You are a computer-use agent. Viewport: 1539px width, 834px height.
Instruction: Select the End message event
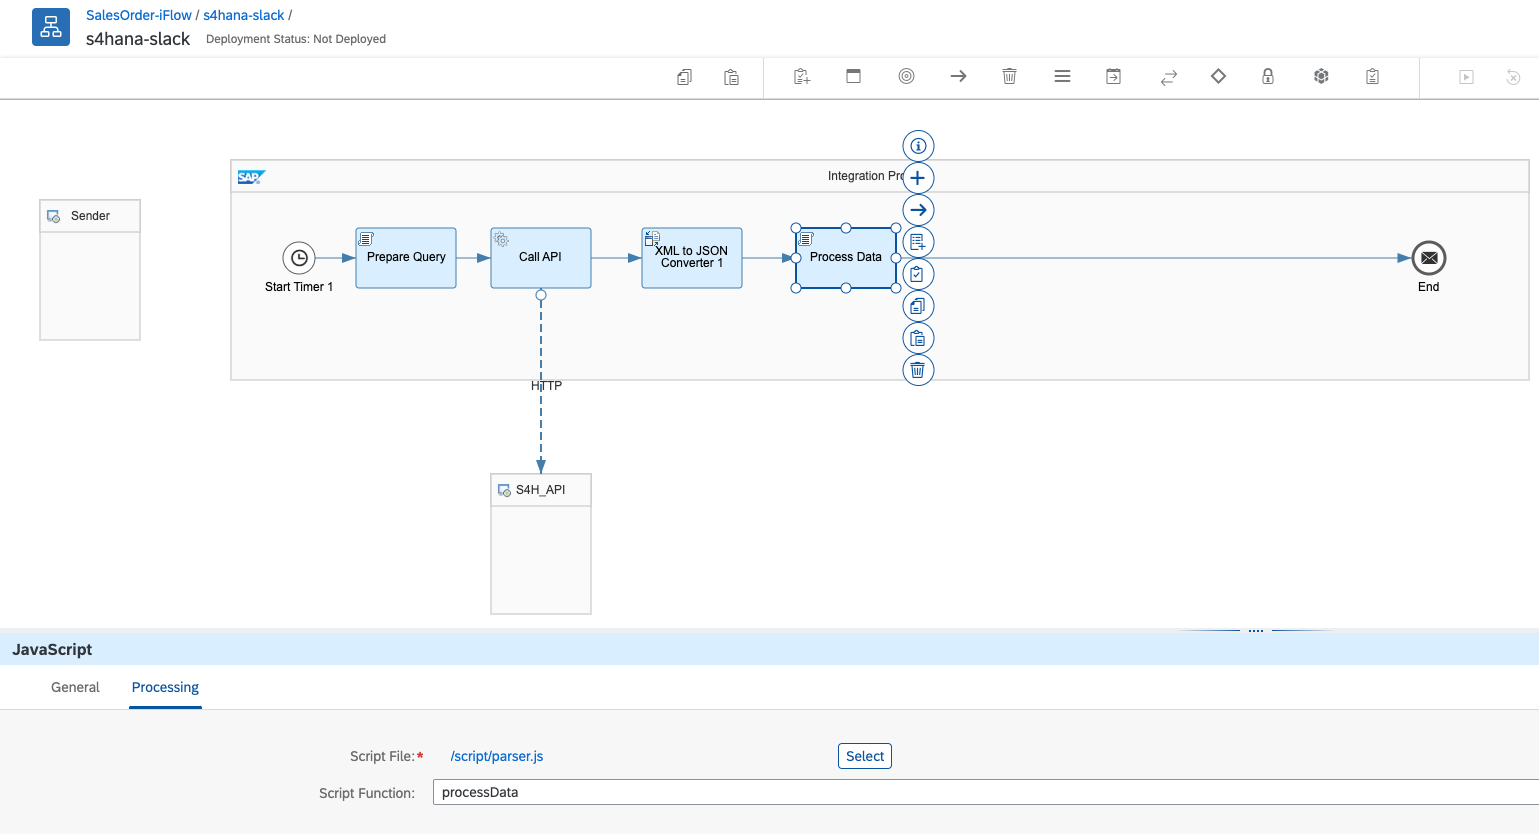pos(1429,258)
